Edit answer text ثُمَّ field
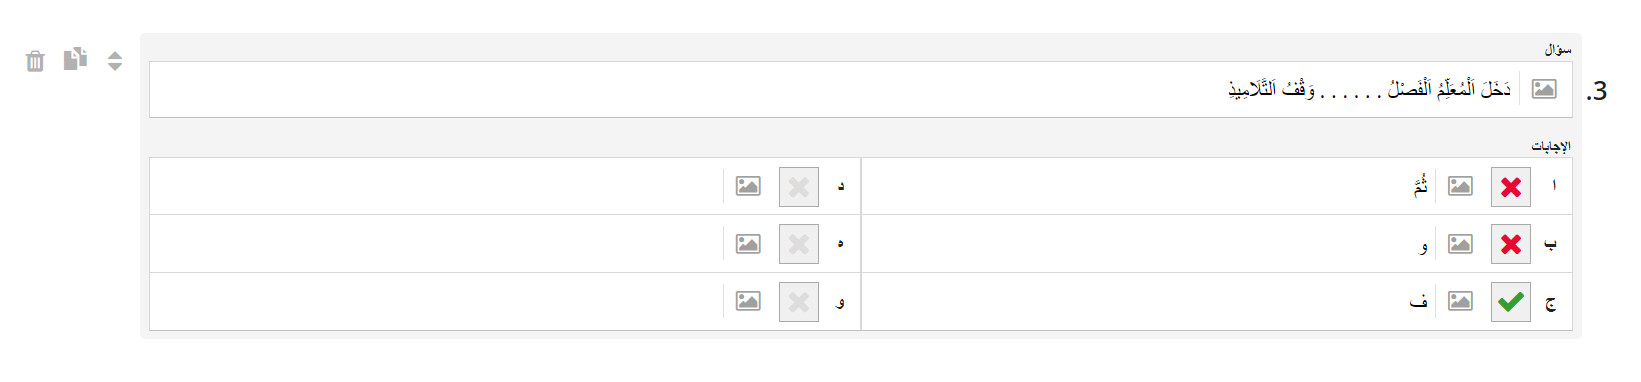 [x=1148, y=186]
